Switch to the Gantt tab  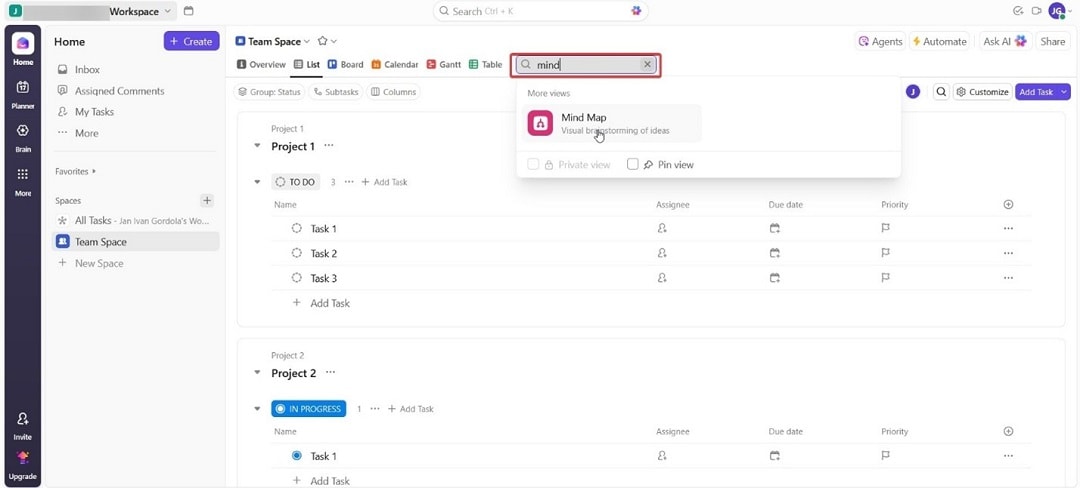[x=444, y=65]
